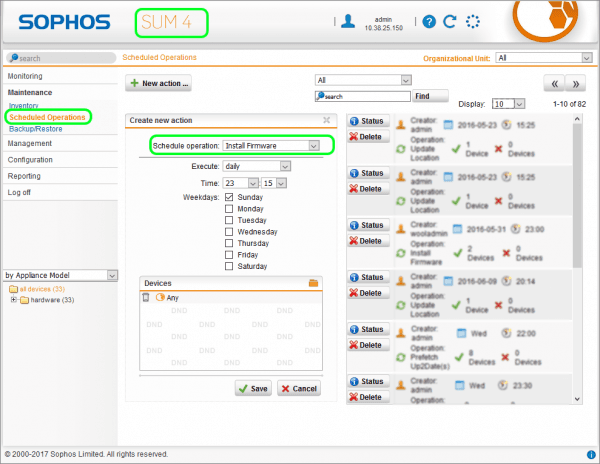Click Status for 2016-05-31 Install Firmware entry

coord(368,225)
